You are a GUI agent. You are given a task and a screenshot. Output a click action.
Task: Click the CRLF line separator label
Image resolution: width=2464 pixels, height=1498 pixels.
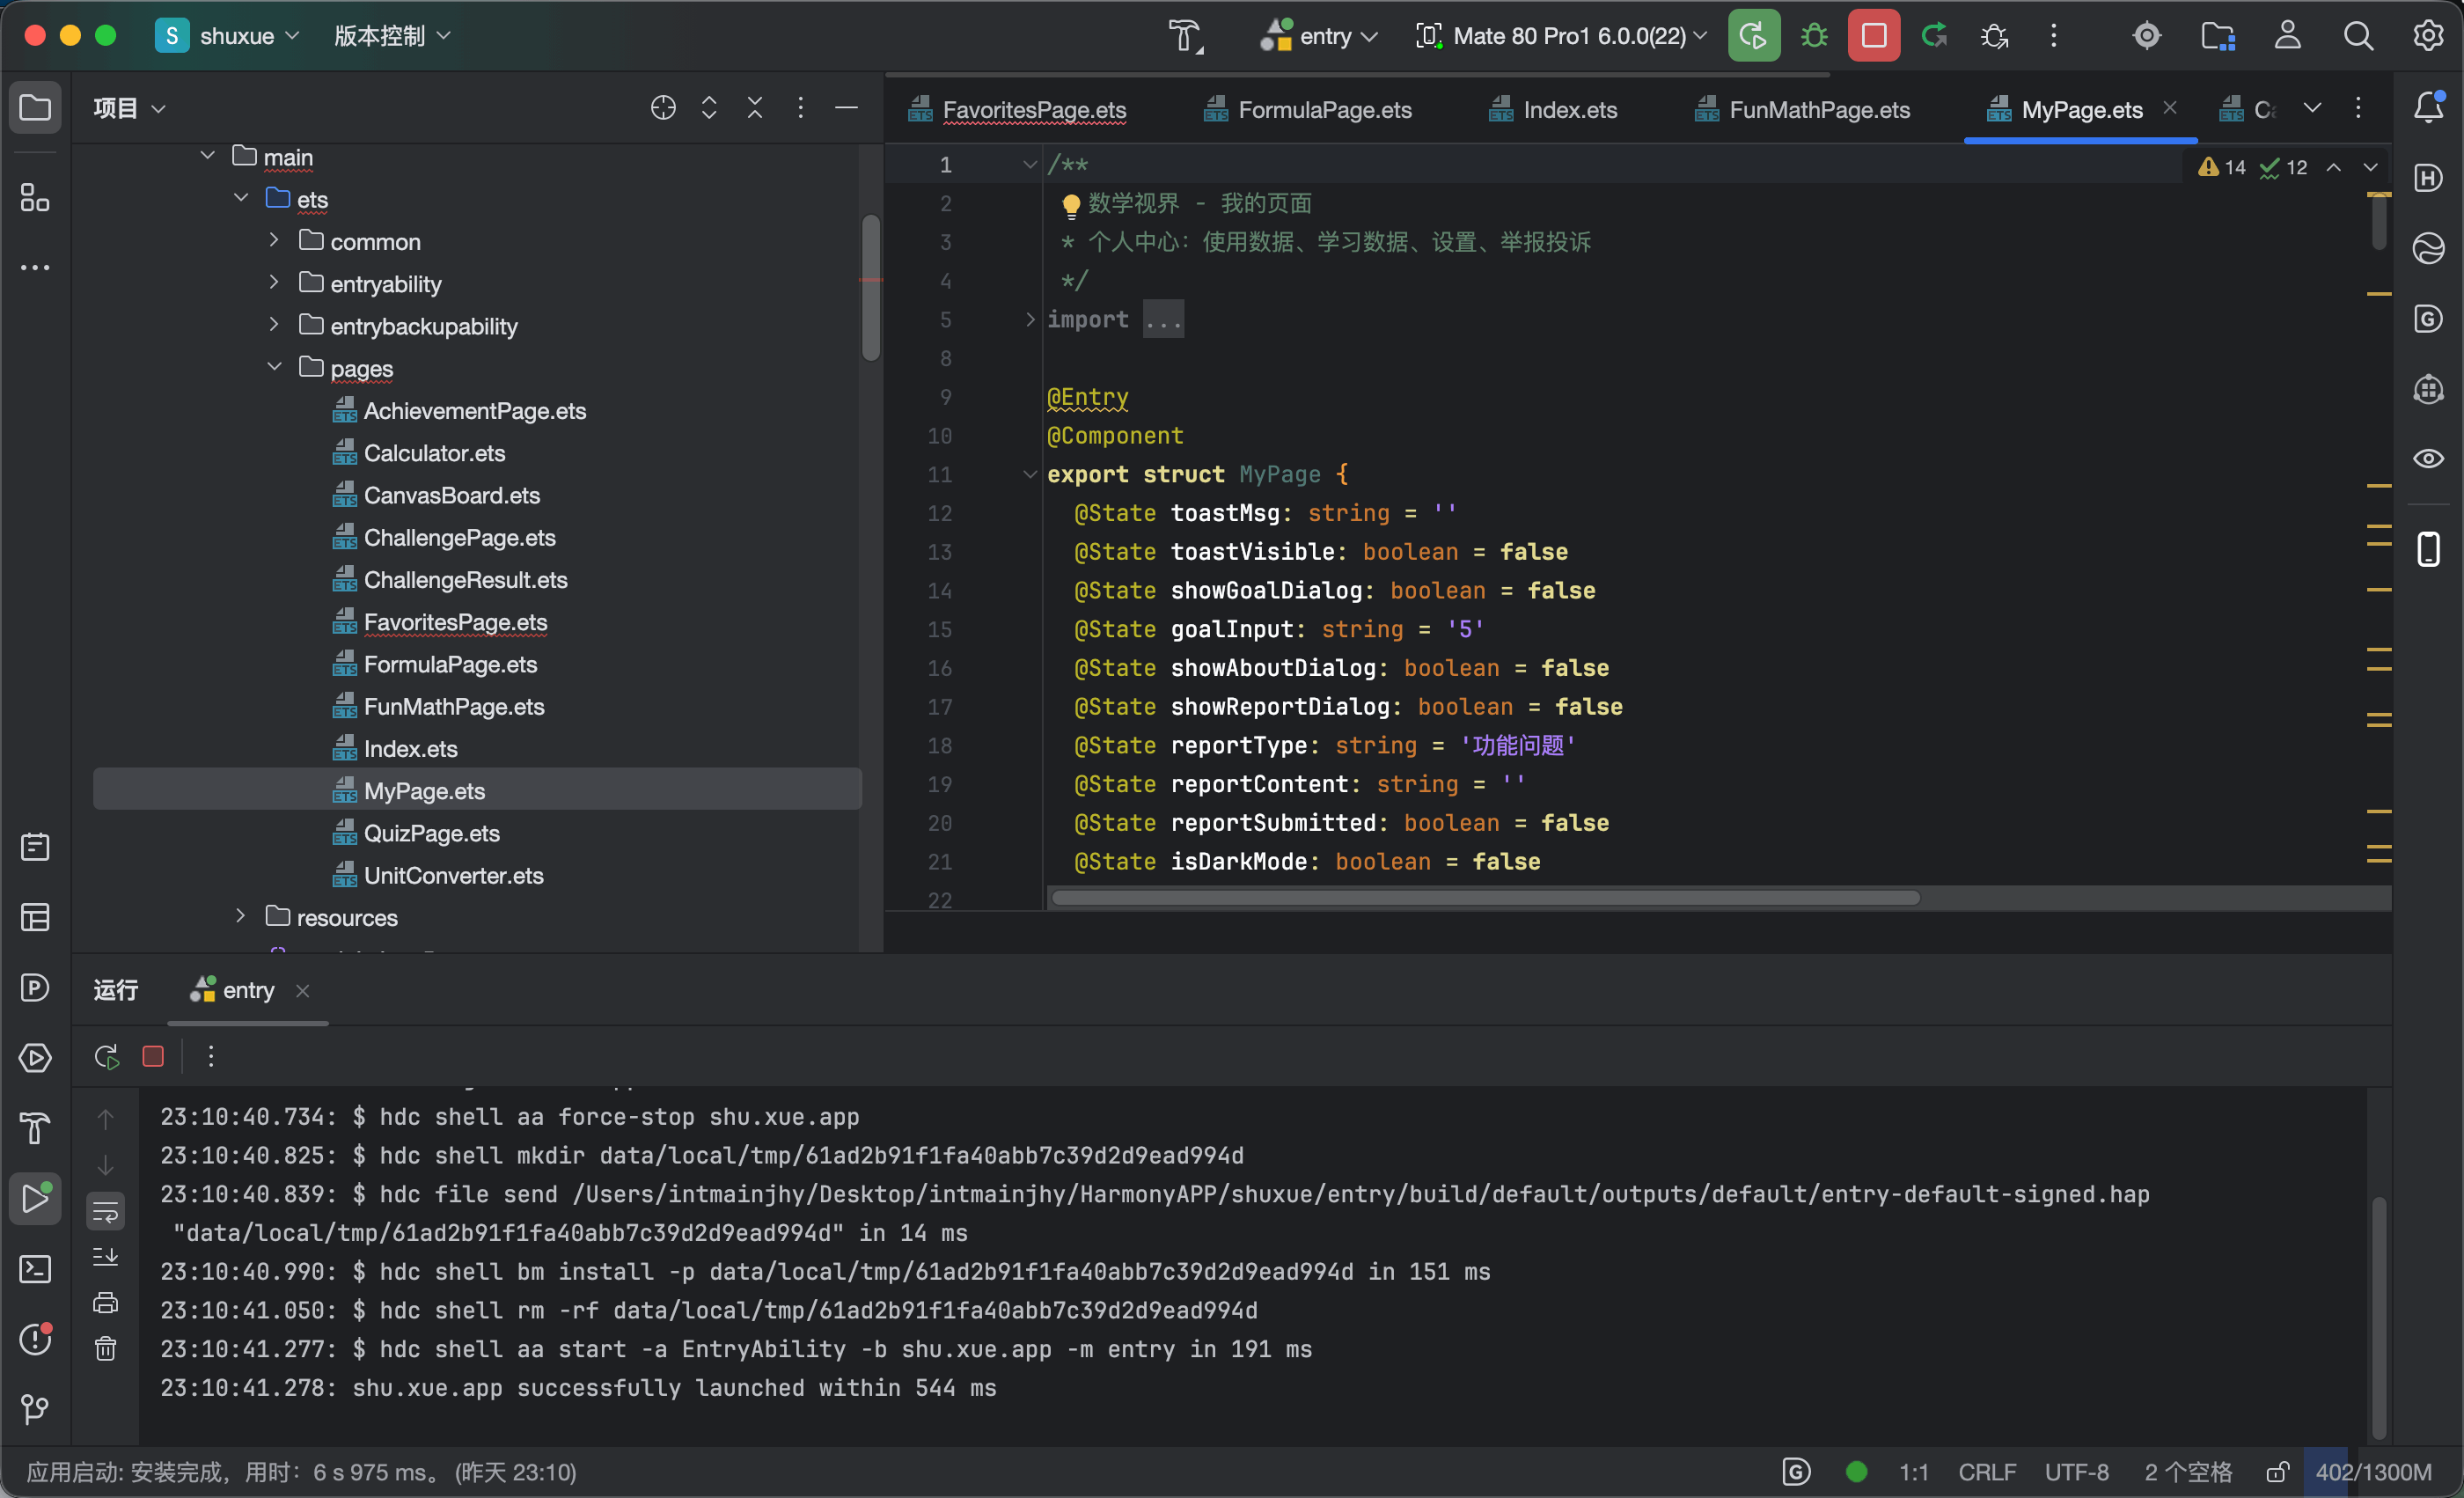(1986, 1472)
